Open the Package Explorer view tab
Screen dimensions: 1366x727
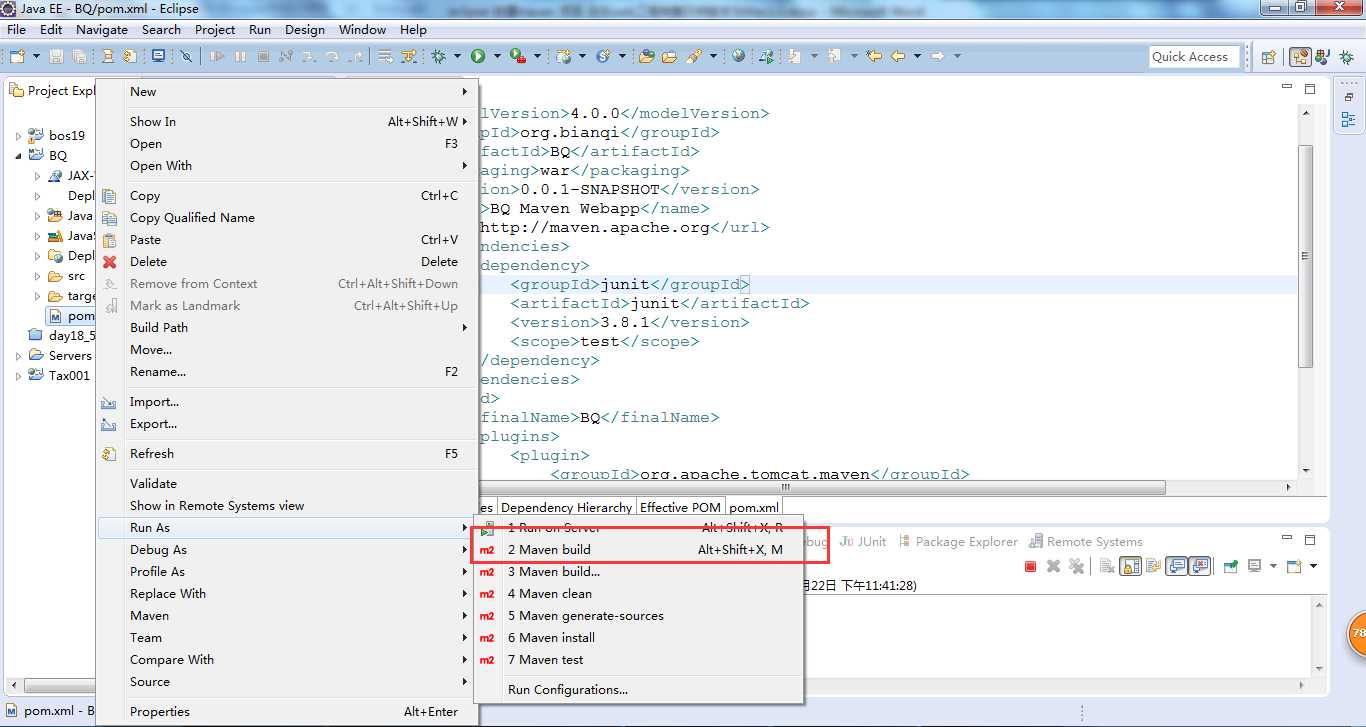point(957,542)
